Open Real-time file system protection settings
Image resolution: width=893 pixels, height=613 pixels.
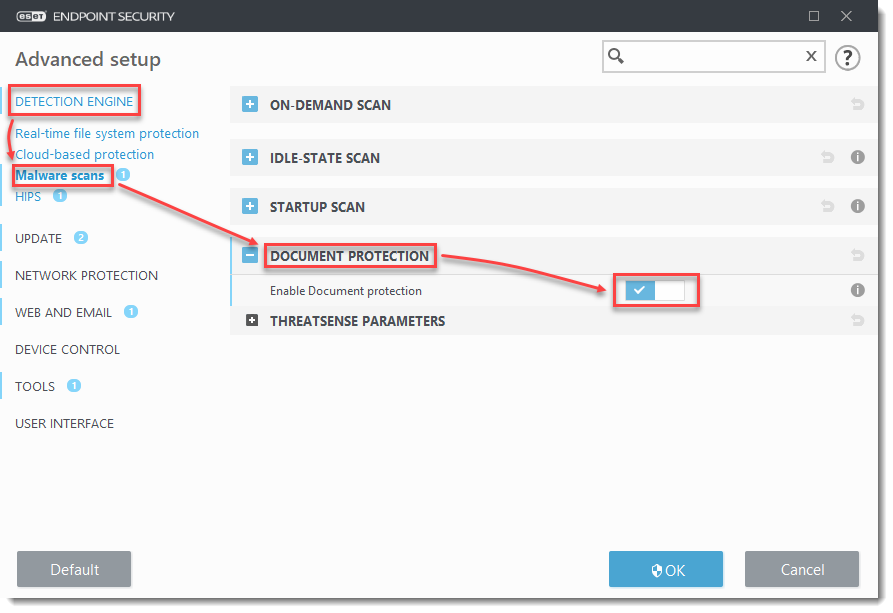click(106, 133)
